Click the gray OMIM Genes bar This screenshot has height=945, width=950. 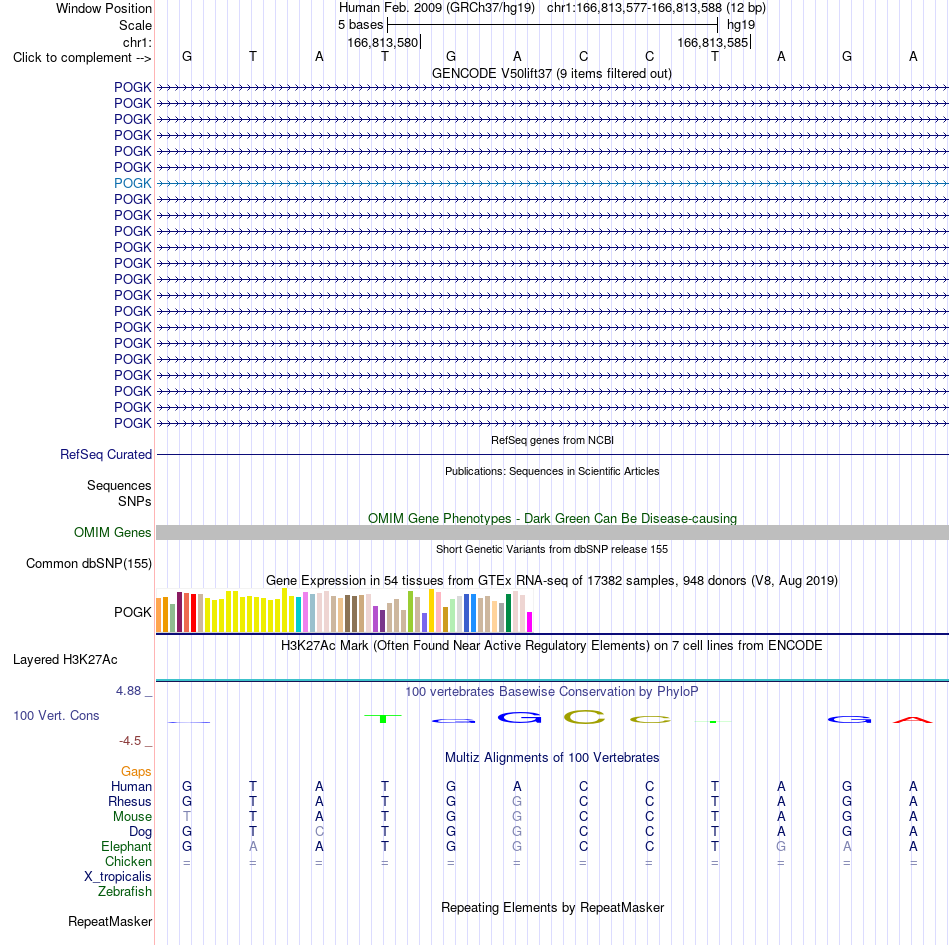click(x=553, y=532)
